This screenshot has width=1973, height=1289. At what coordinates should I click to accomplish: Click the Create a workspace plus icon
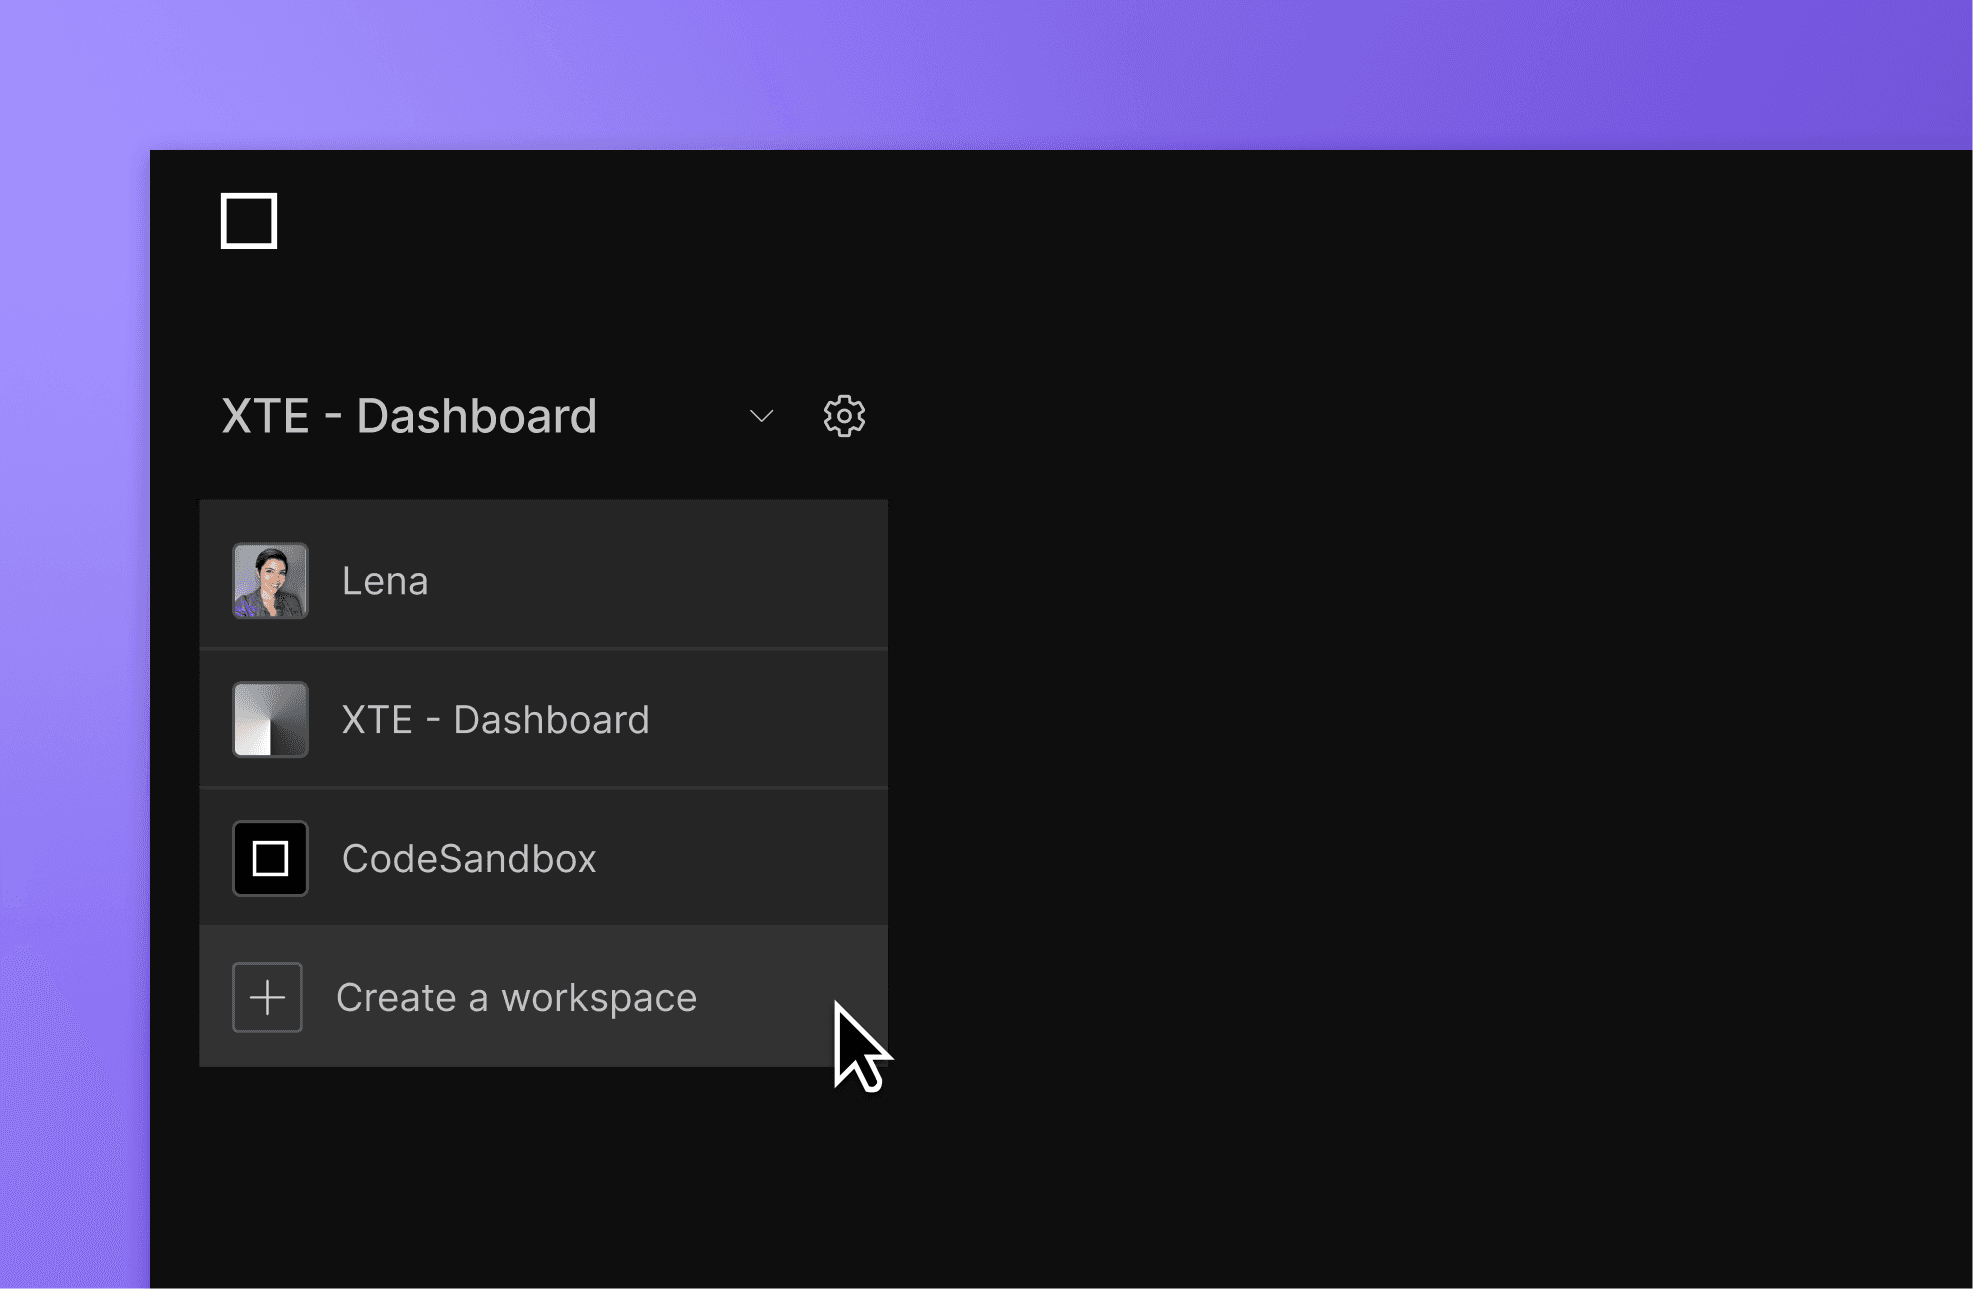[x=269, y=996]
